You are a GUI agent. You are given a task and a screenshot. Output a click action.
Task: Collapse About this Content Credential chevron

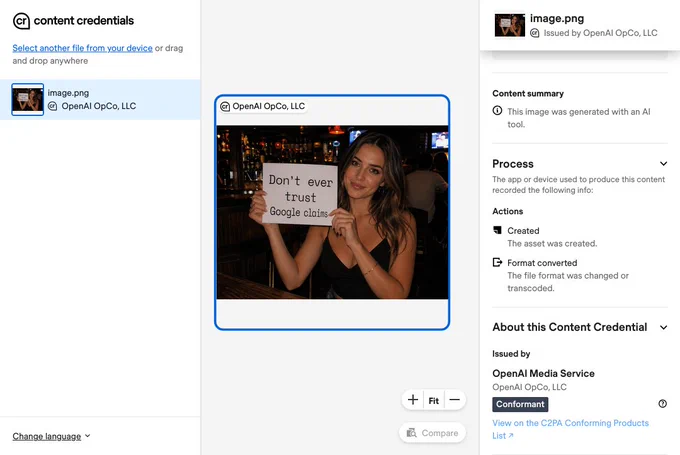[x=663, y=327]
